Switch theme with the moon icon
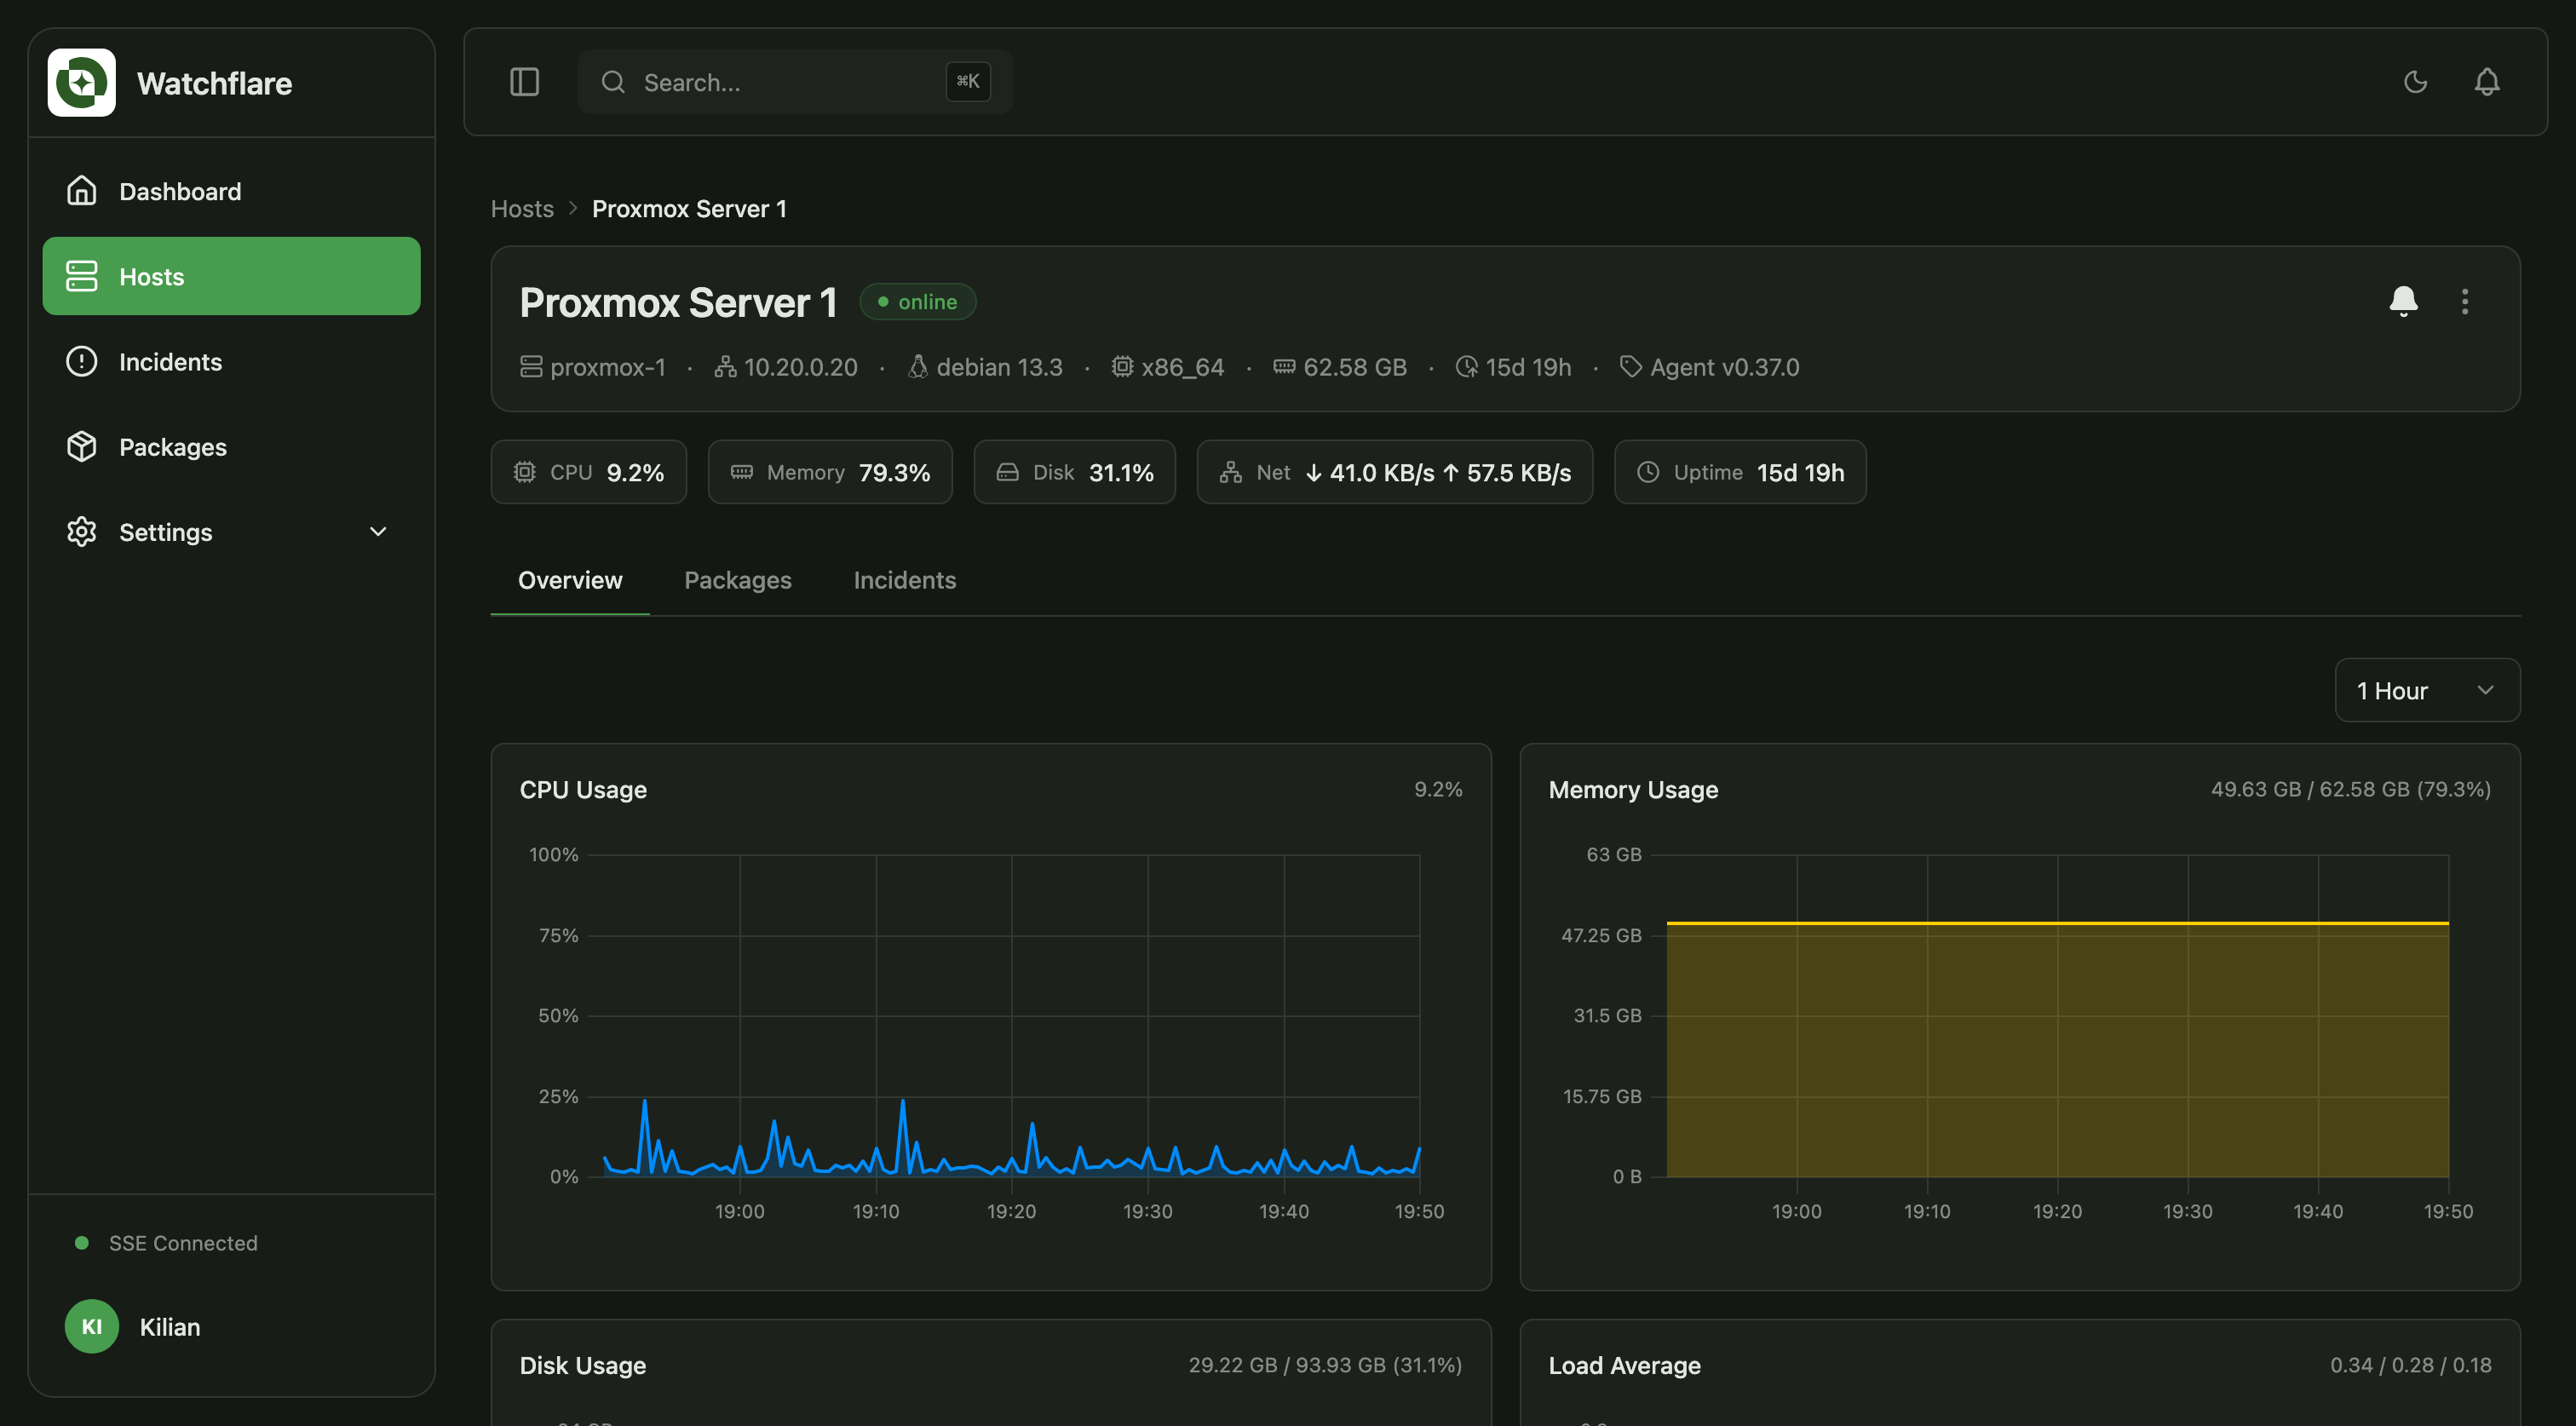Screen dimensions: 2576x1426 (2415, 82)
